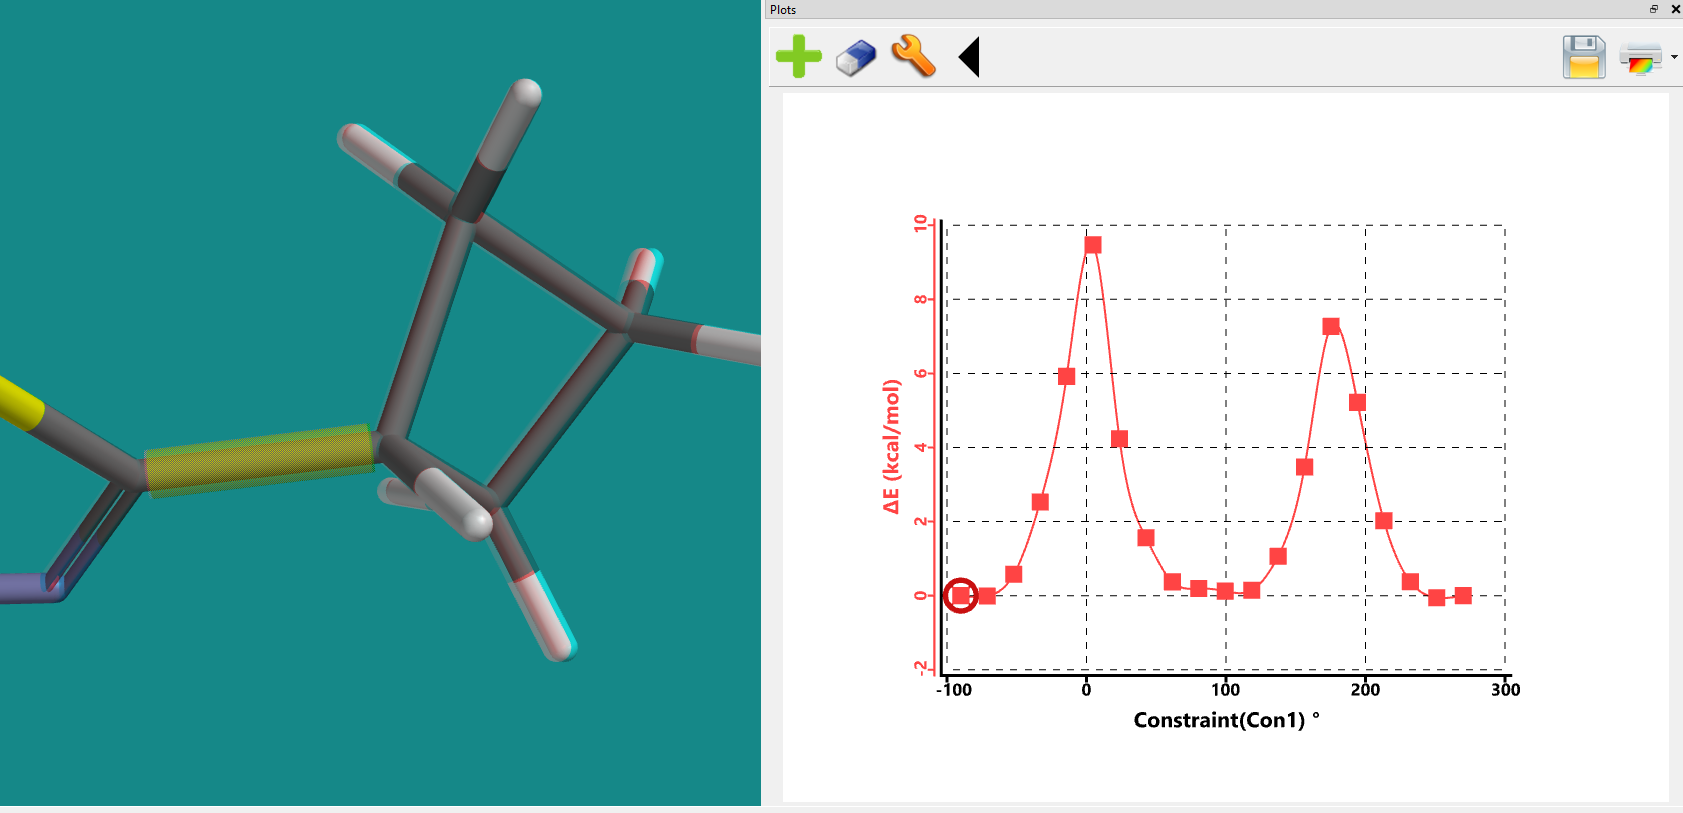1683x813 pixels.
Task: Click the ΔE (kcal/mol) y-axis label
Action: (891, 446)
